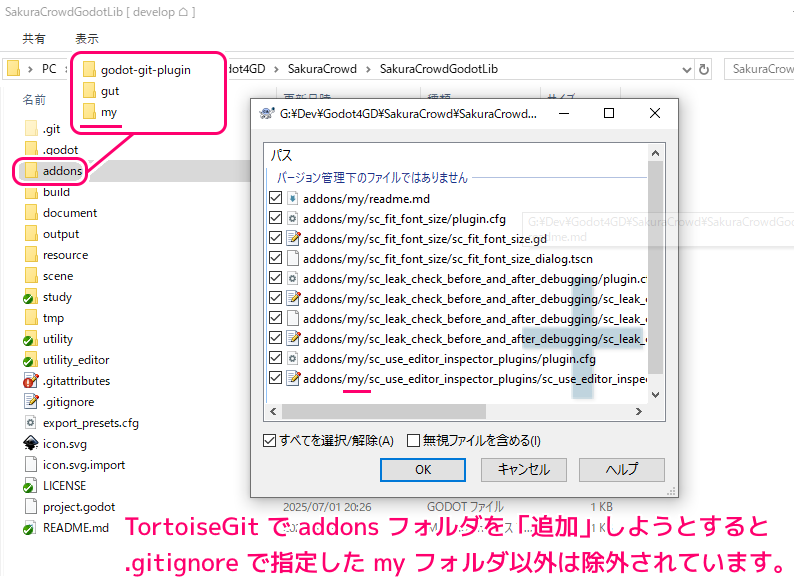
Task: Expand the address bar history dropdown
Action: 683,69
